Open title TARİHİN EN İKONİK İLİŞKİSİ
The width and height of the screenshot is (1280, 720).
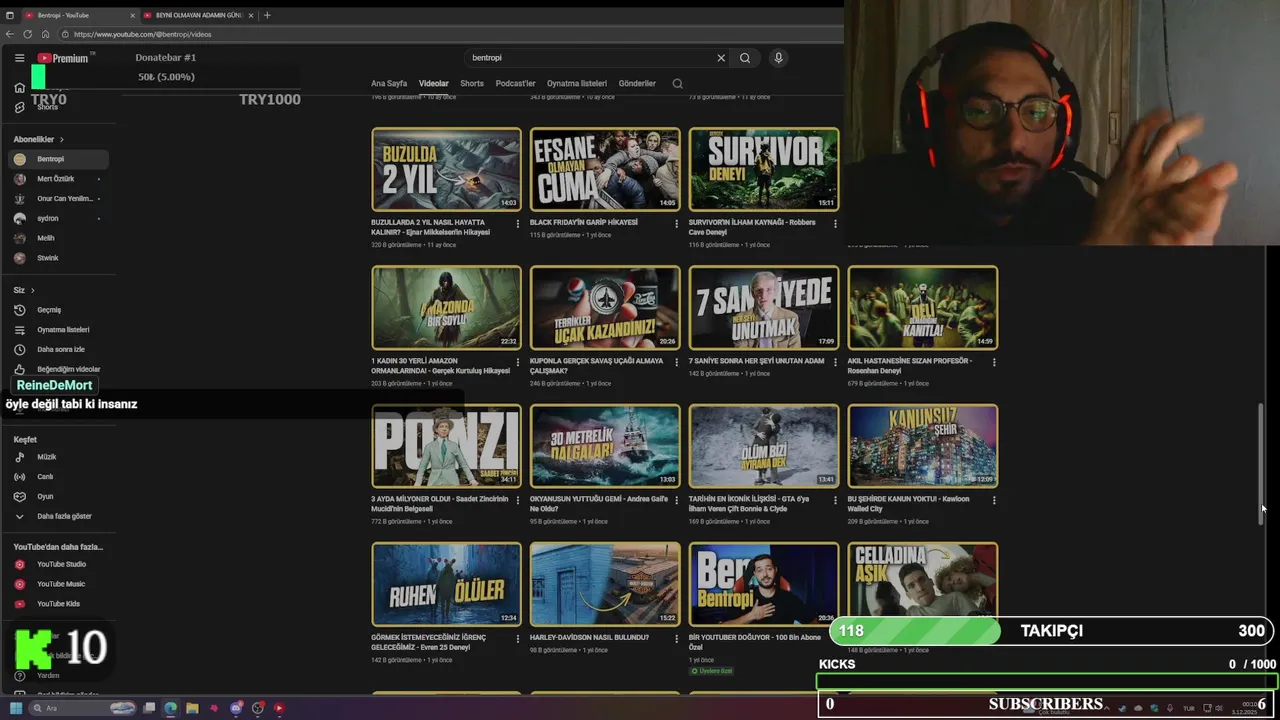pyautogui.click(x=749, y=504)
